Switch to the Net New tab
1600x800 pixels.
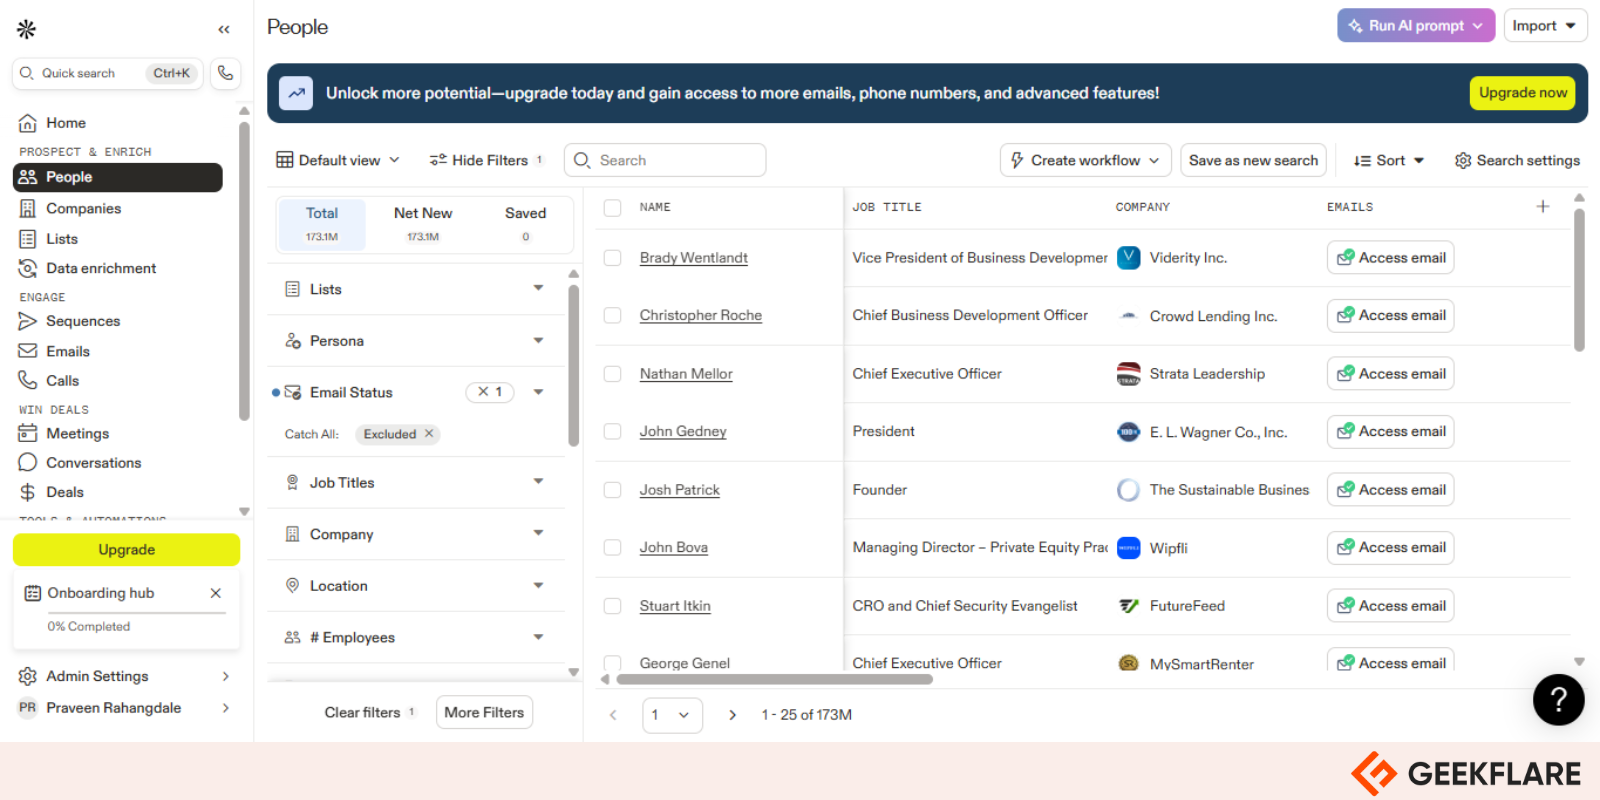click(422, 223)
